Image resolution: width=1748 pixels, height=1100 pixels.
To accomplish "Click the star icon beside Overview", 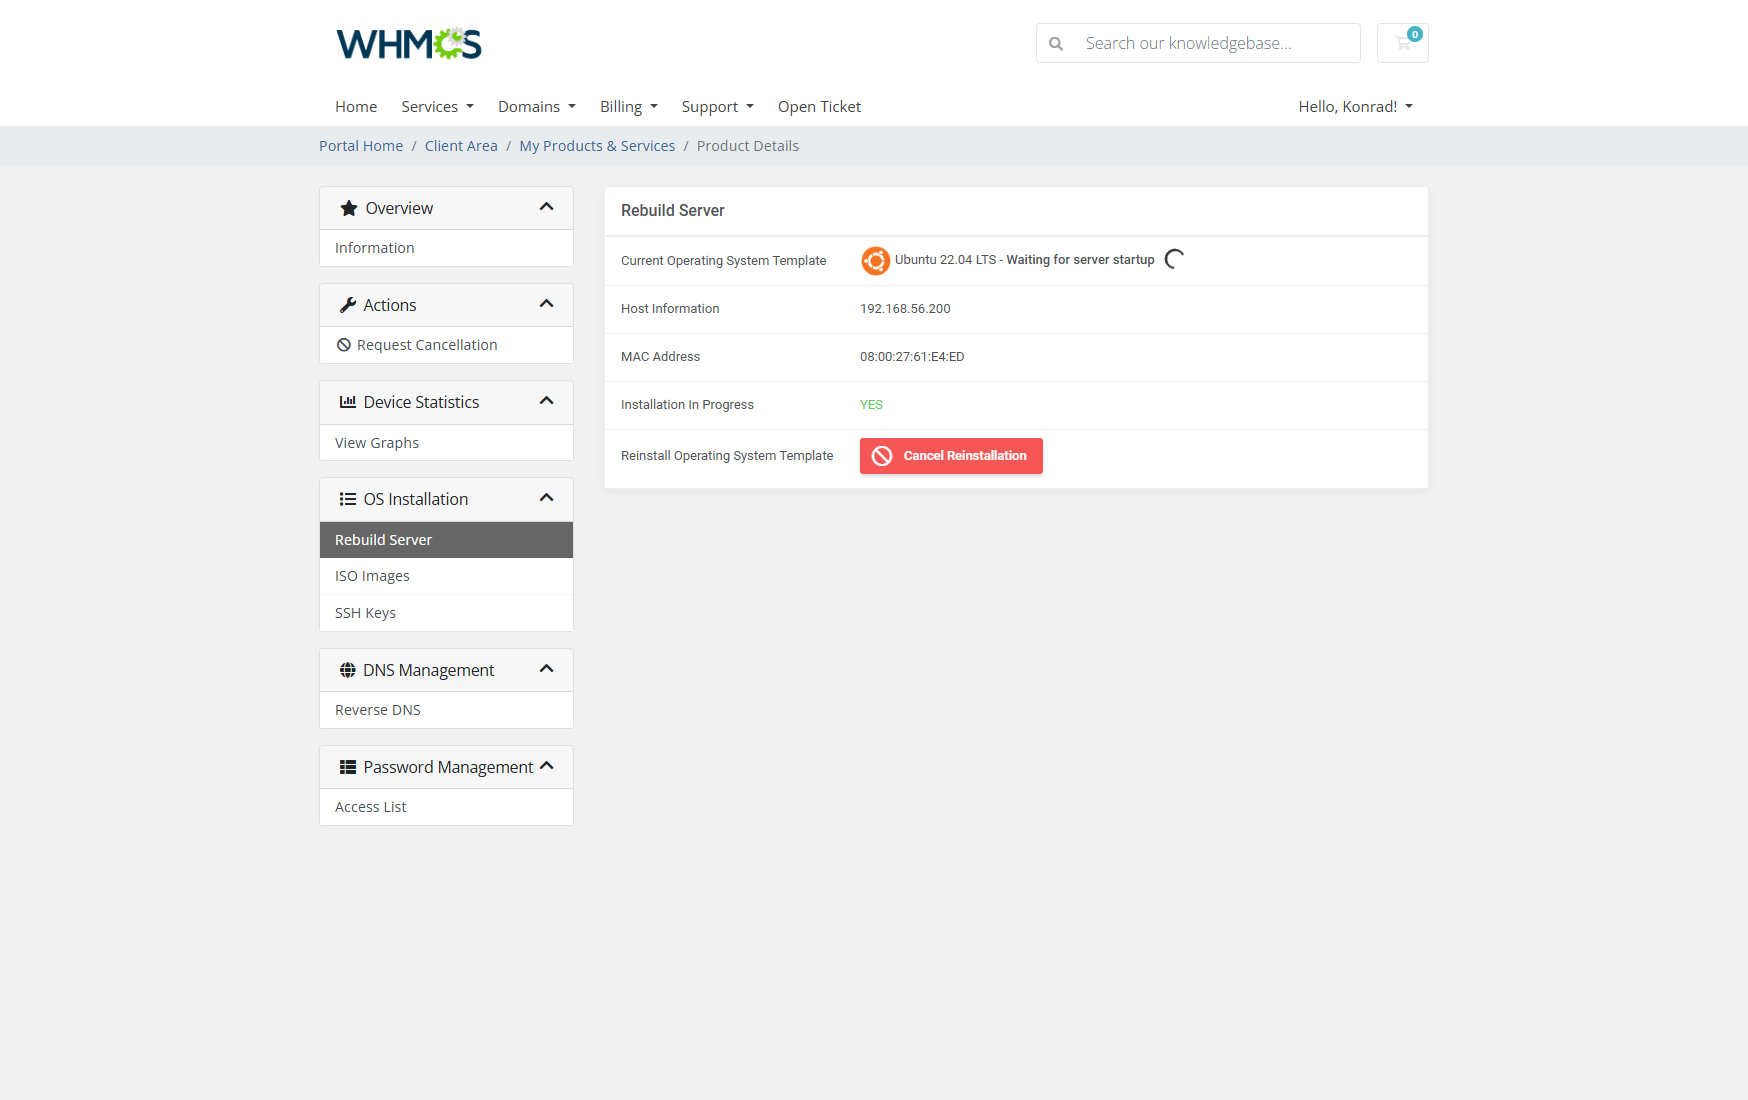I will click(348, 207).
